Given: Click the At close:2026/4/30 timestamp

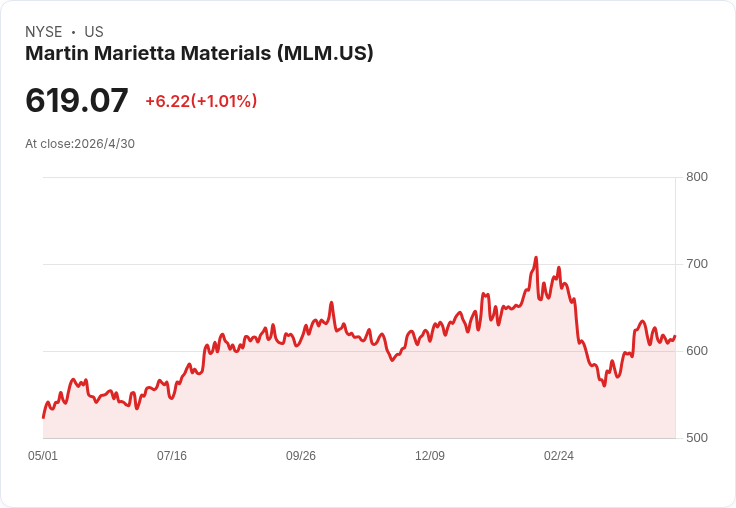Looking at the screenshot, I should tap(80, 144).
